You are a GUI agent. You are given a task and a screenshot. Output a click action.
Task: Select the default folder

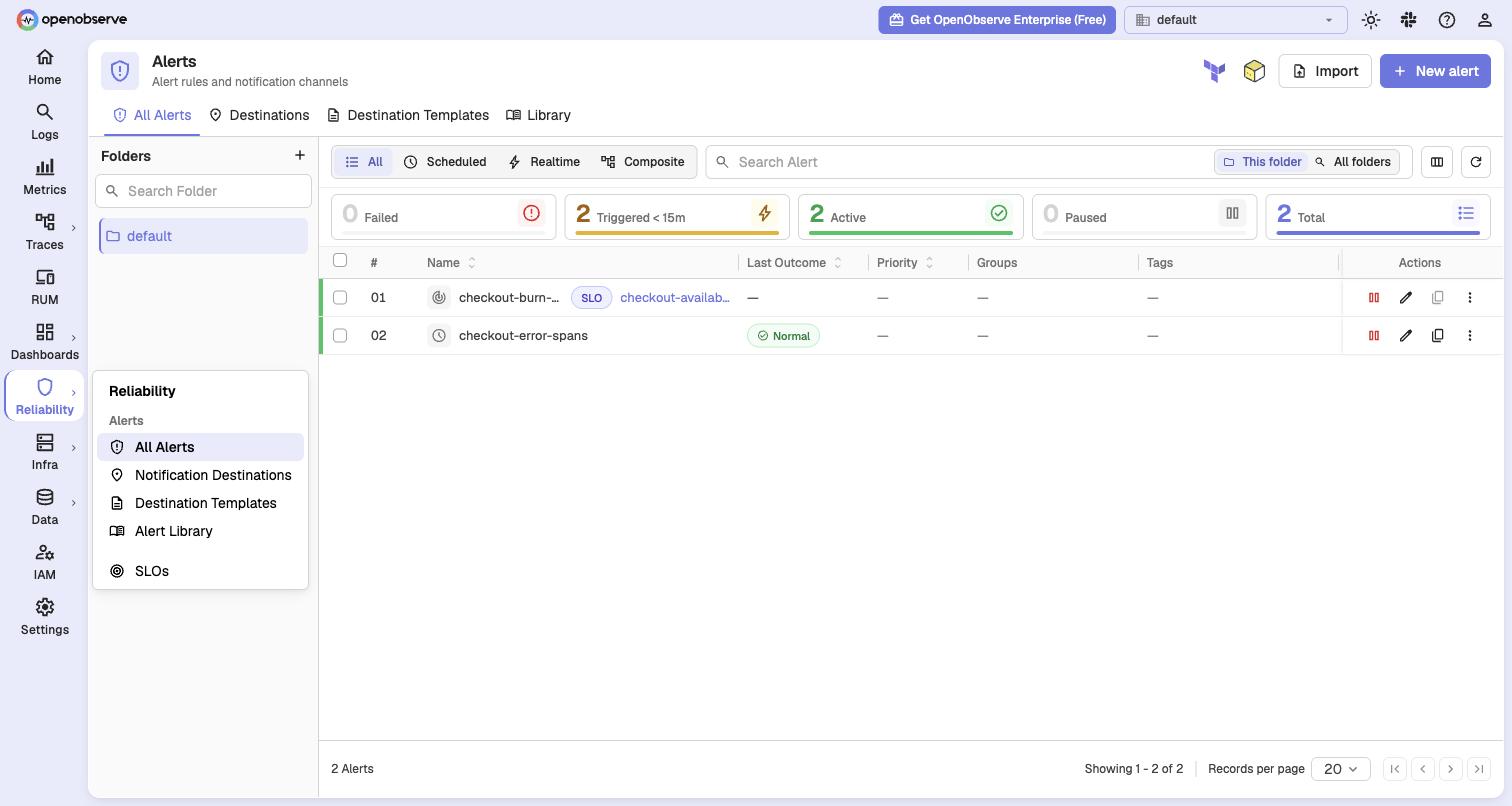coord(203,236)
